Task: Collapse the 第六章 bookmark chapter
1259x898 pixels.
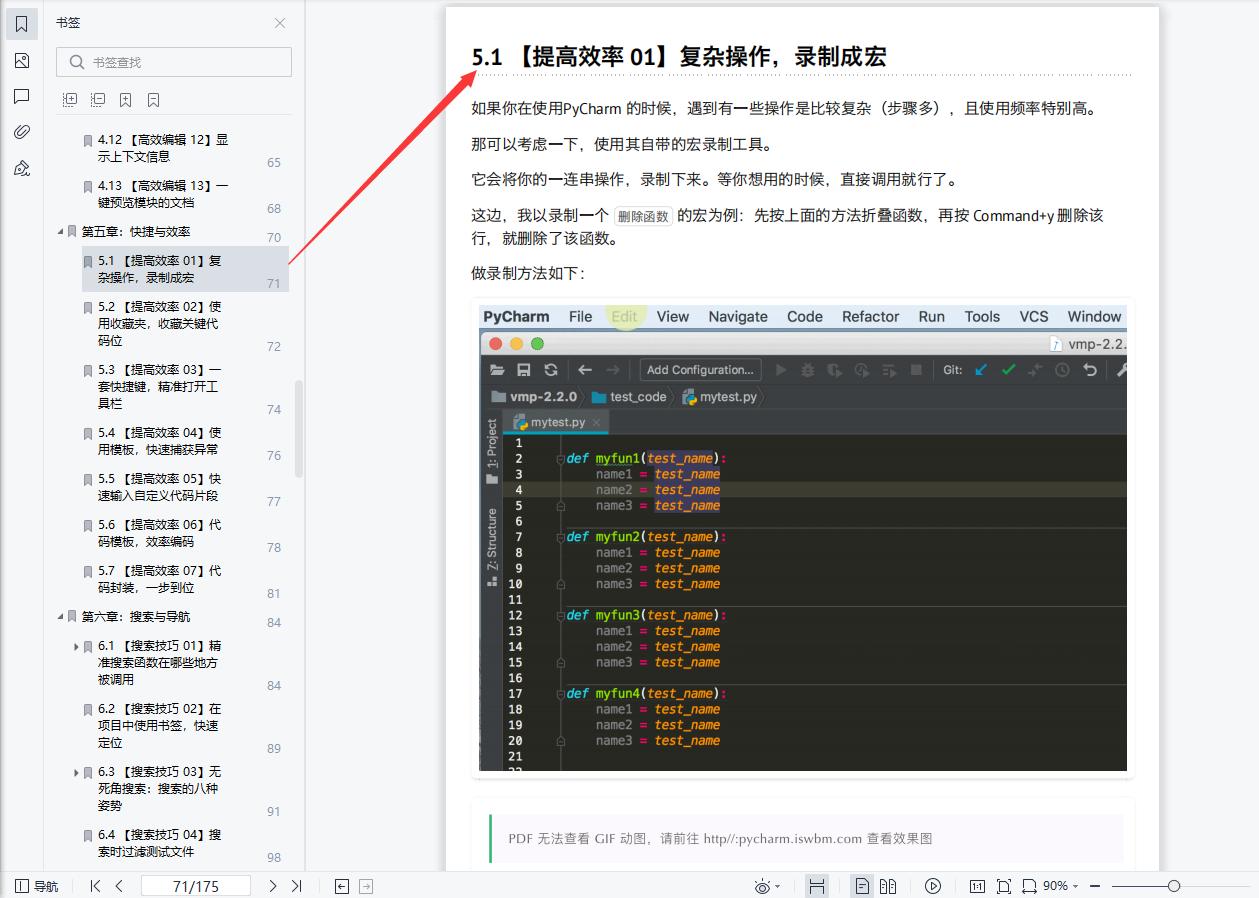Action: pos(60,616)
